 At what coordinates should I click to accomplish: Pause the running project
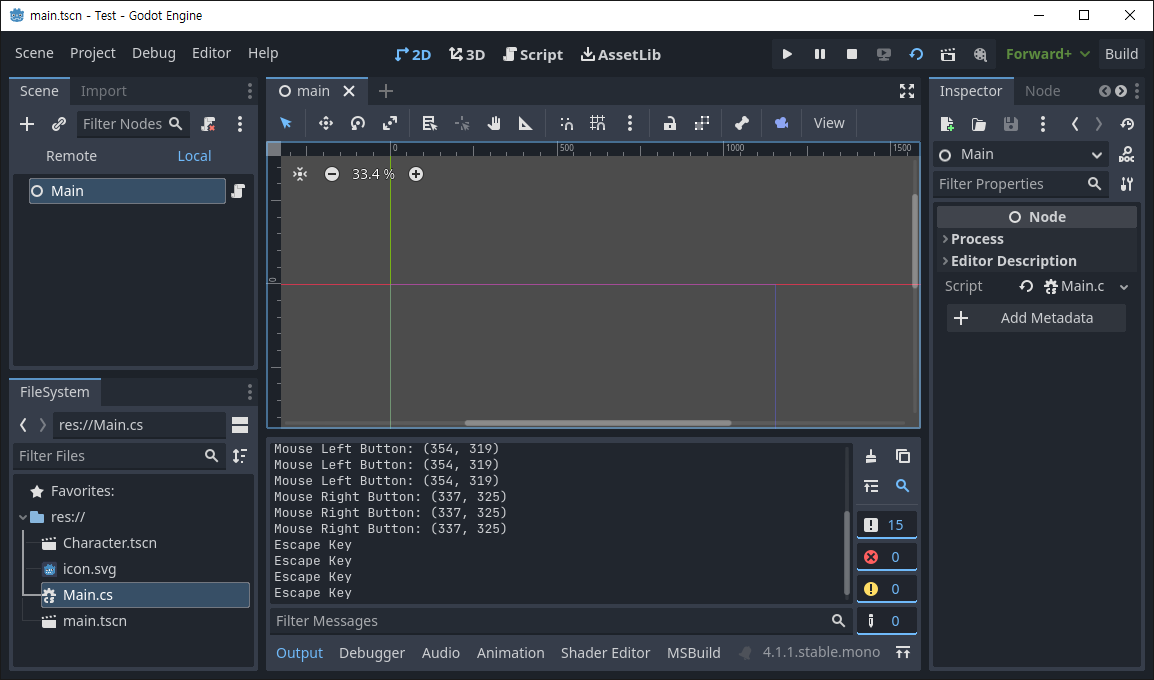click(819, 54)
